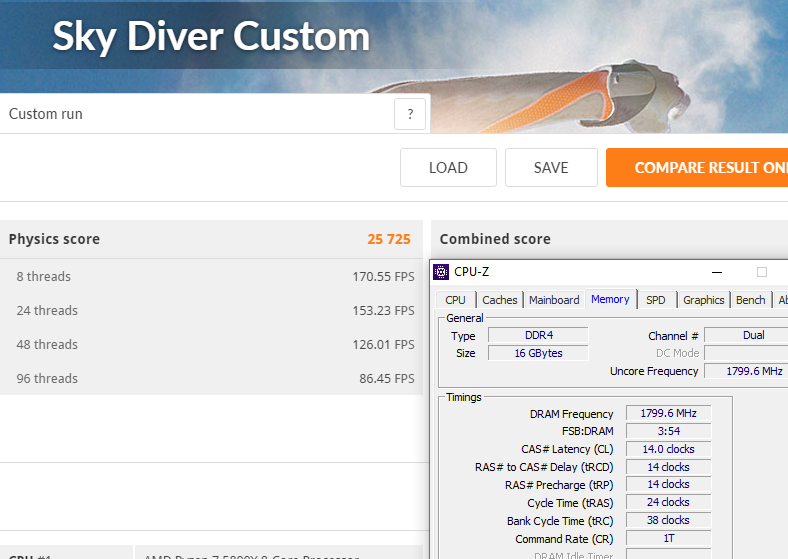Screen dimensions: 788x559
Task: Click the Cycle Time (tRAS) value 24 clocks
Action: point(668,502)
